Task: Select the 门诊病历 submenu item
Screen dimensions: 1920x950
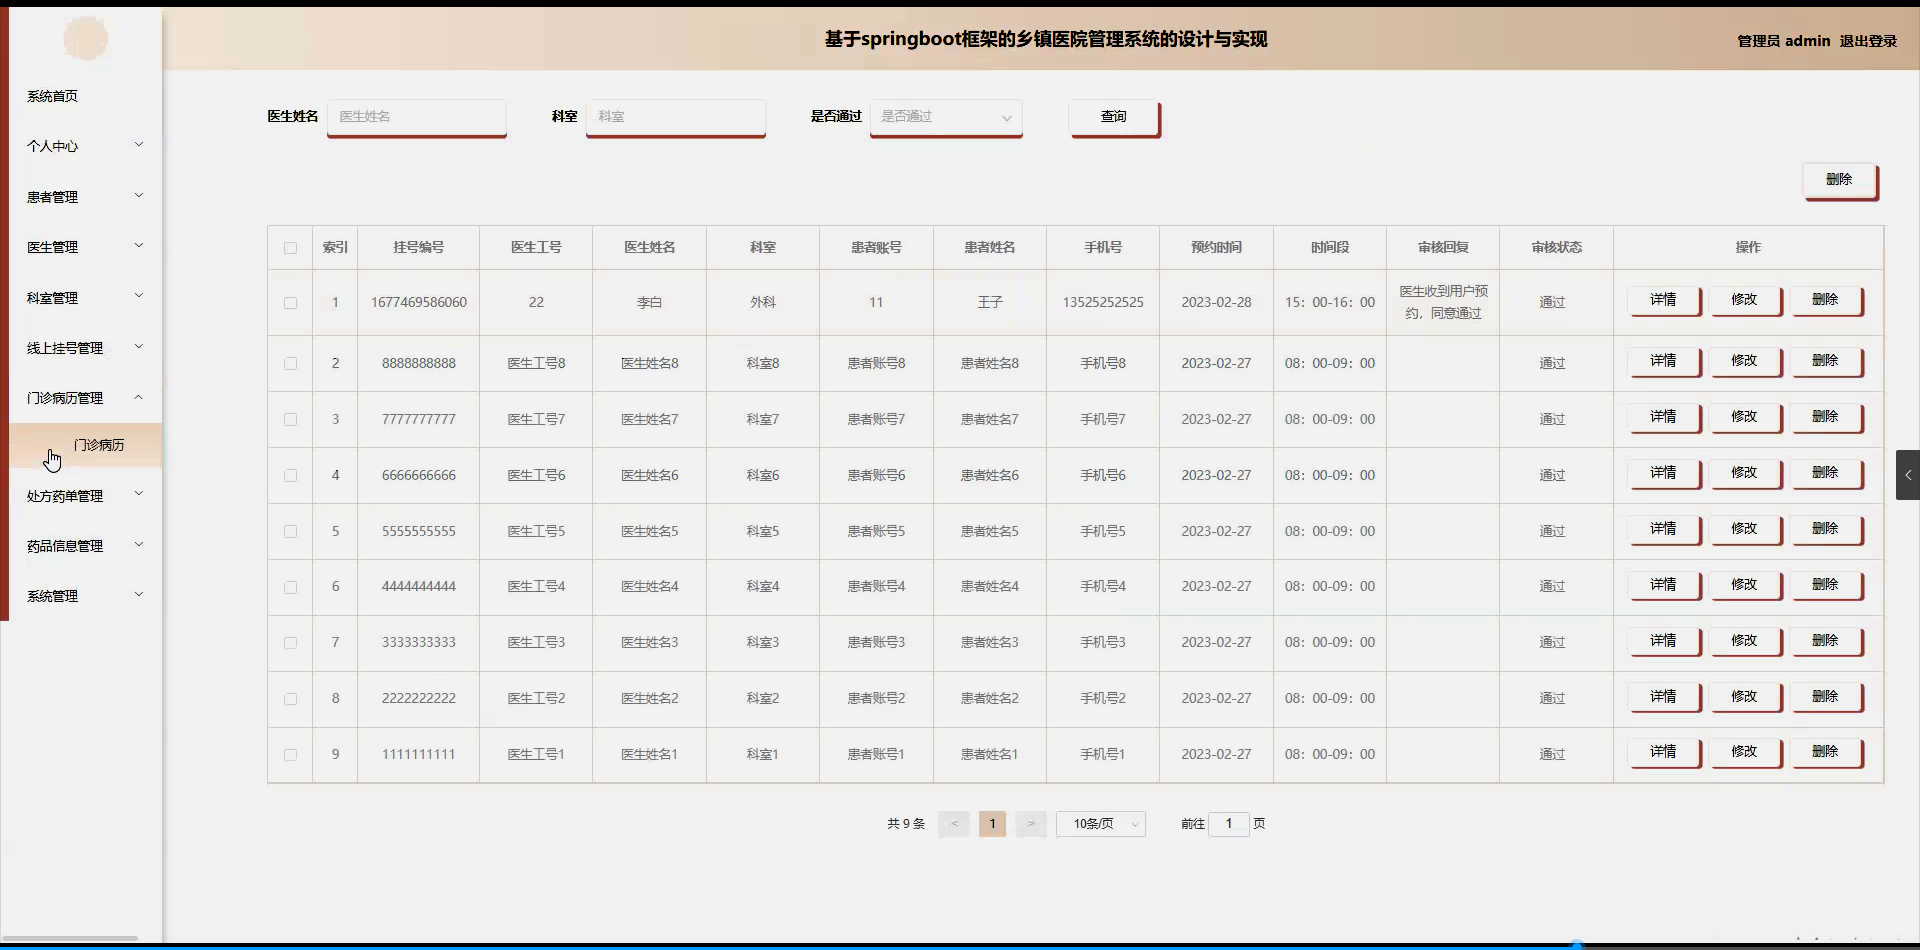Action: pos(85,445)
